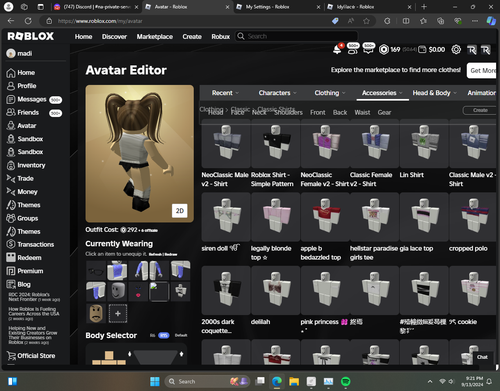Open the notifications bell icon
This screenshot has height=391, width=500.
tap(337, 50)
